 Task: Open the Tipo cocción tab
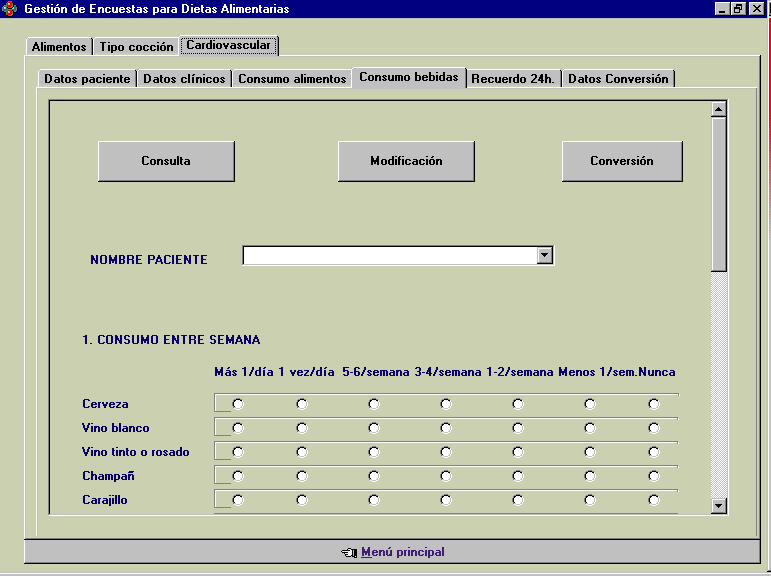pos(136,47)
